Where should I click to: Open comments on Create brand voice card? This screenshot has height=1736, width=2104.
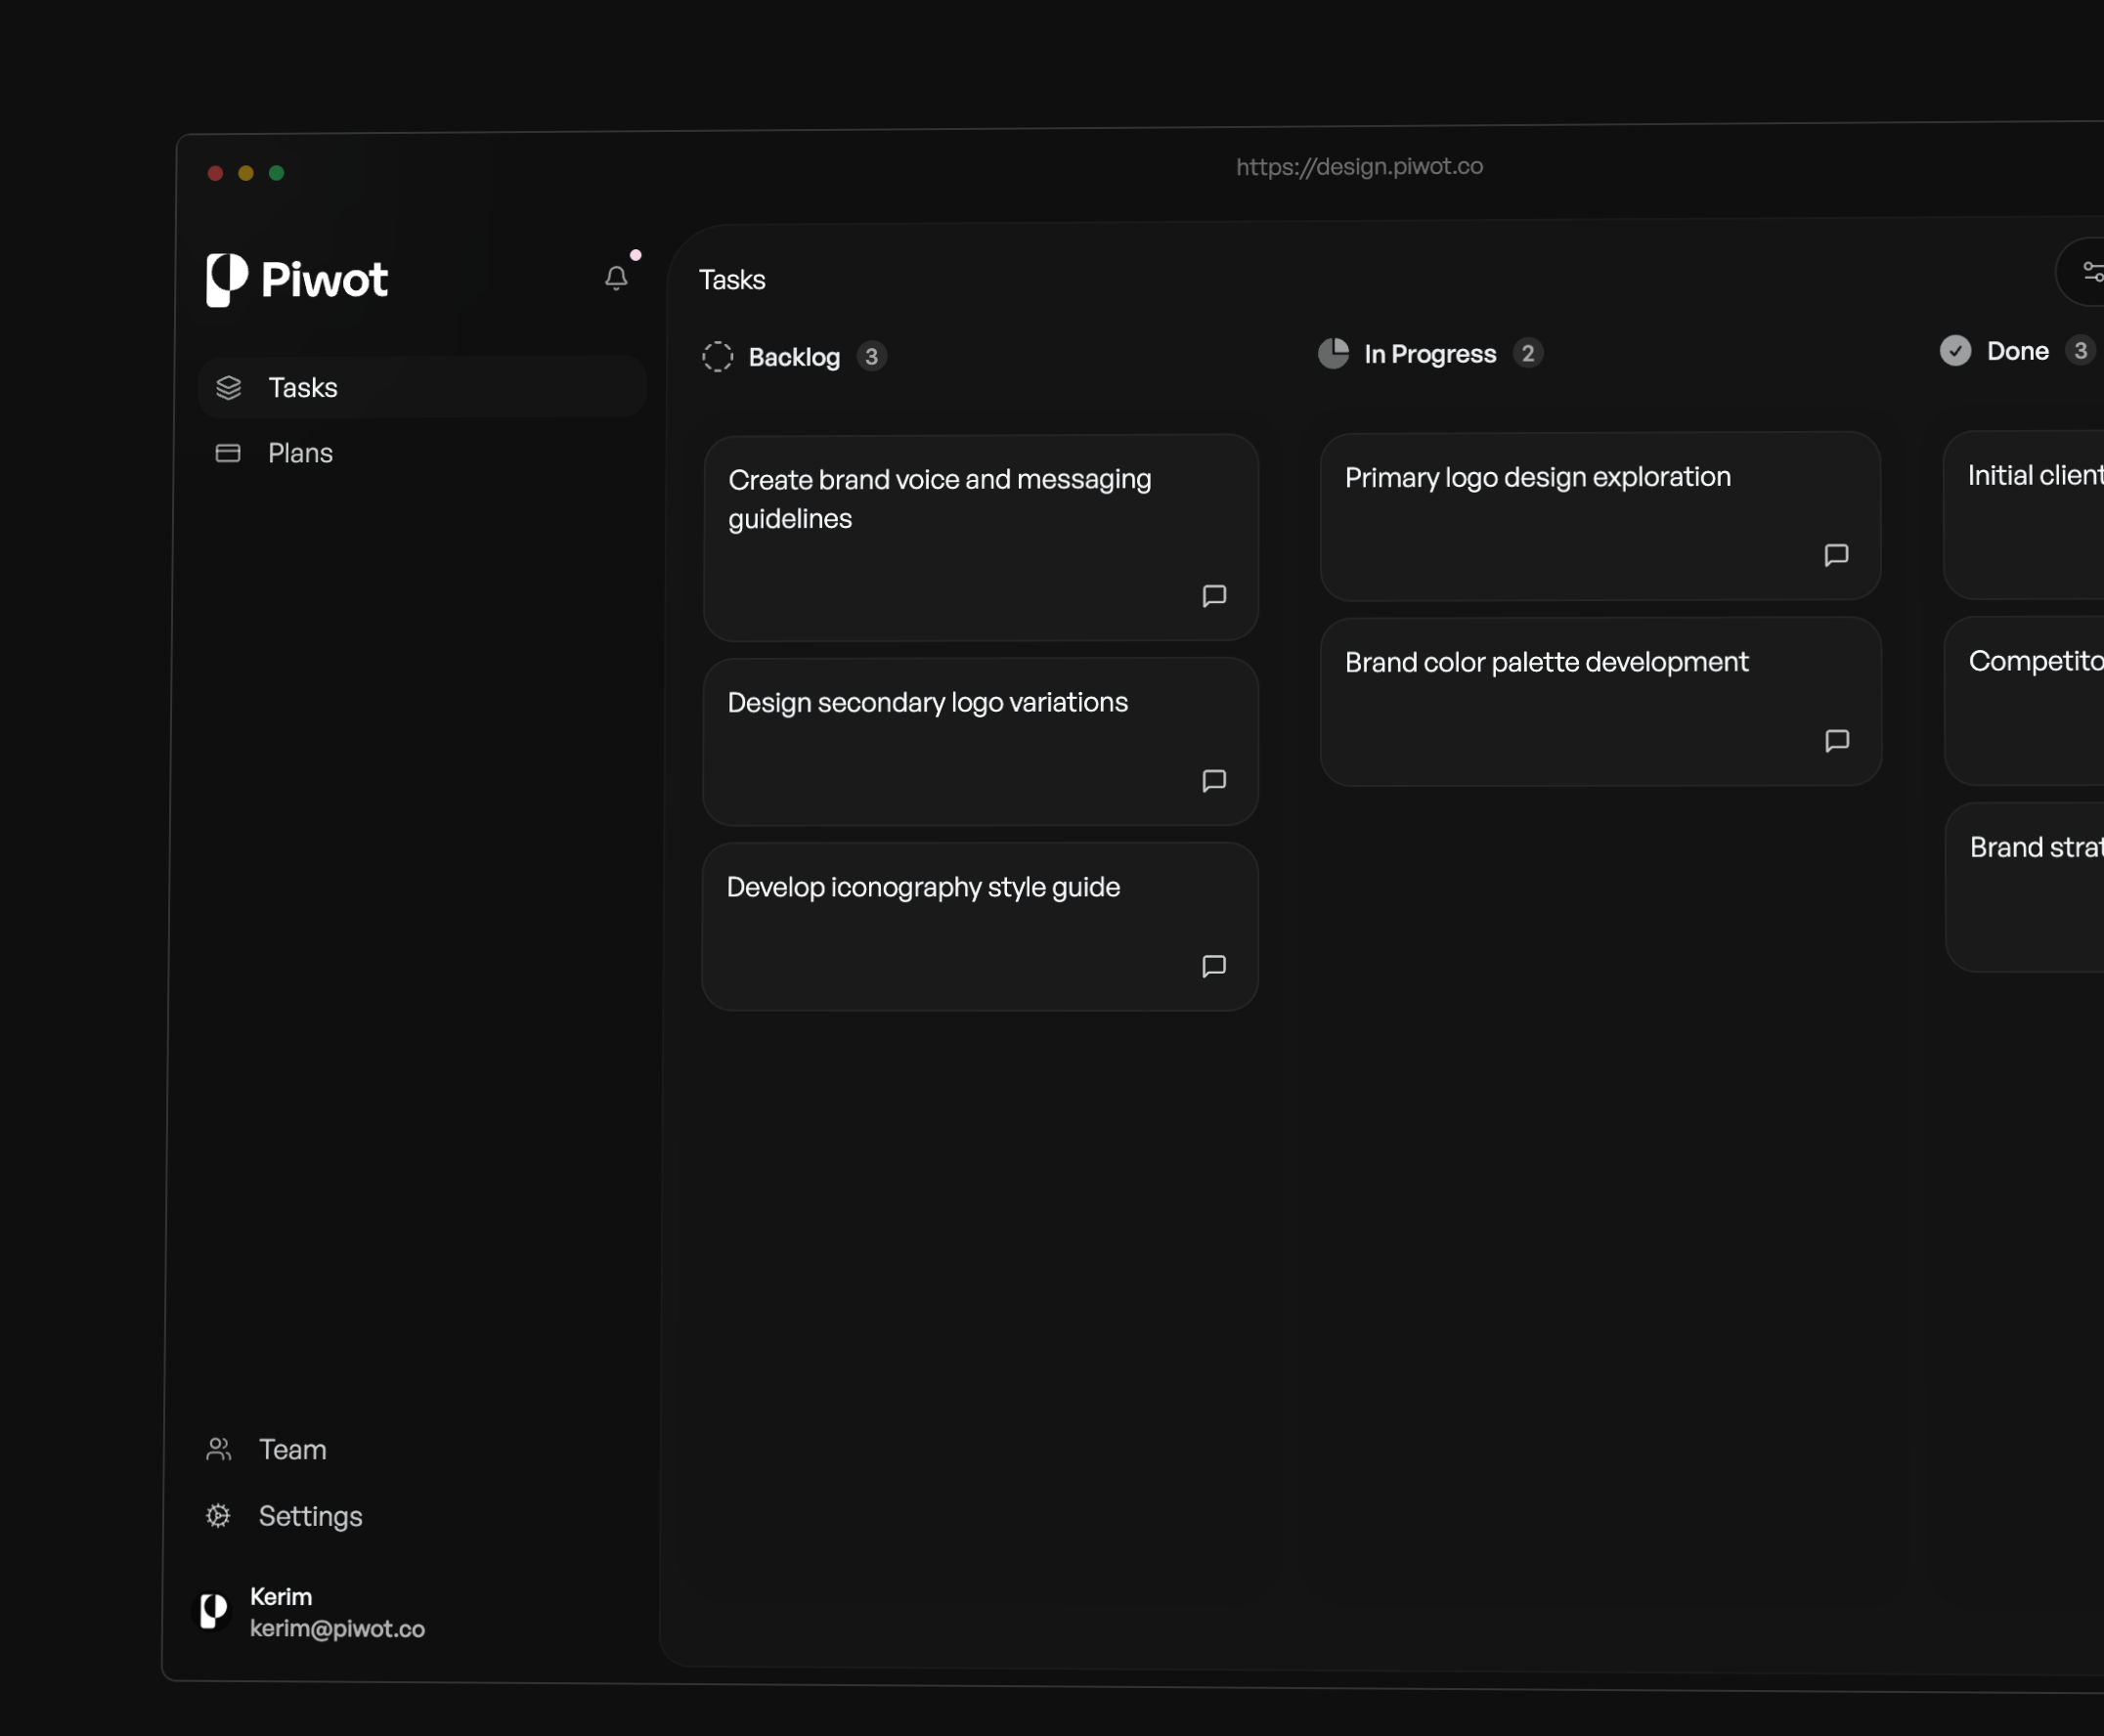1214,596
